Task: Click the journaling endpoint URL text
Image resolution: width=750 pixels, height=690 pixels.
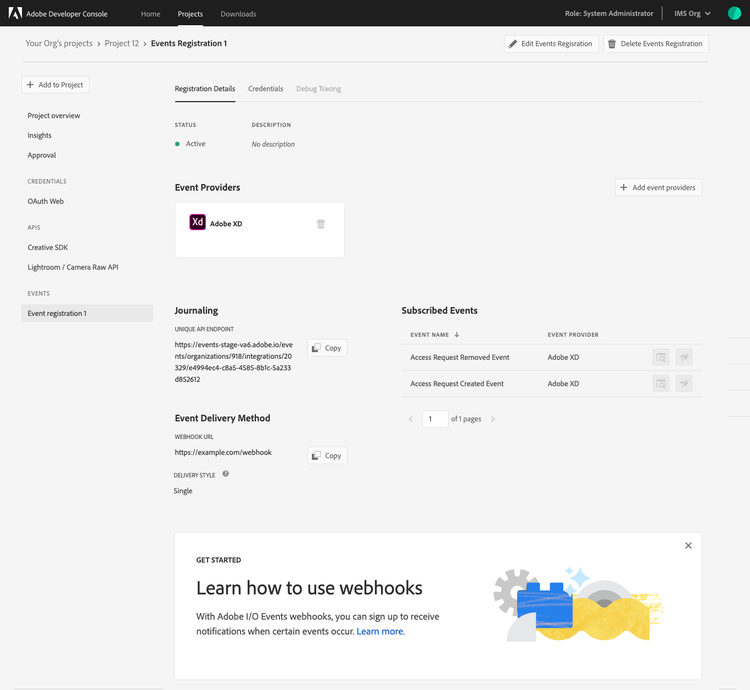Action: tap(234, 362)
